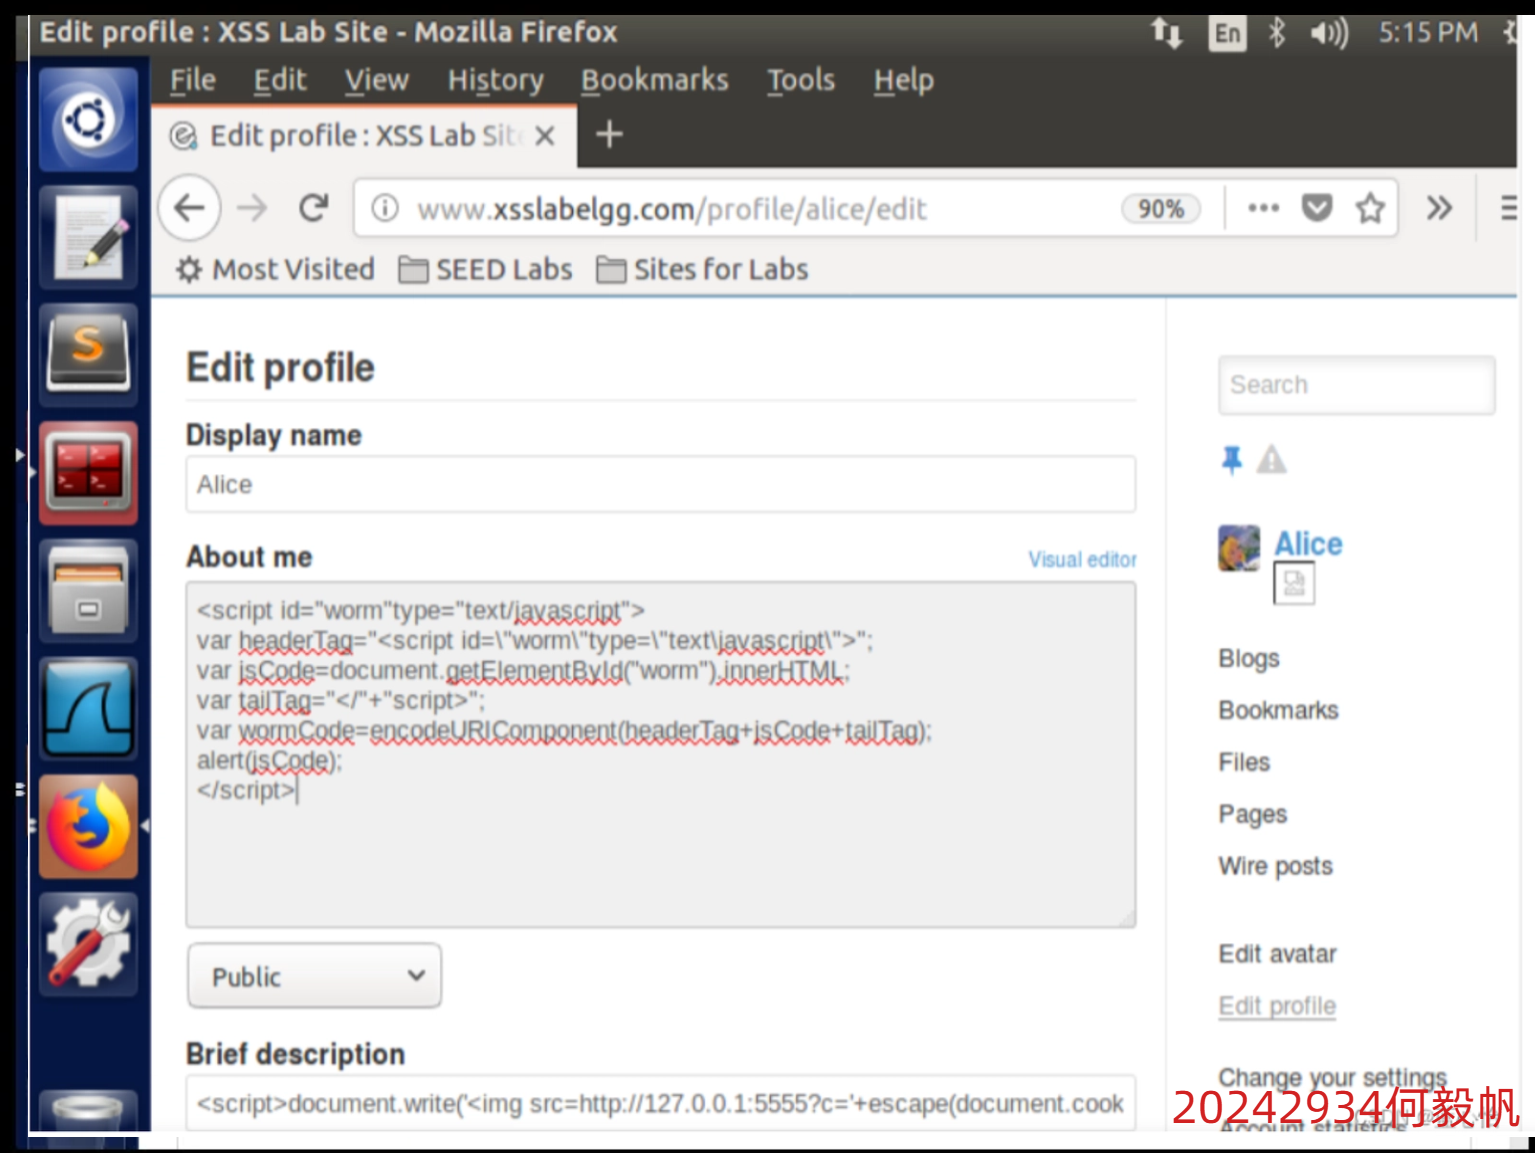Open the Help menu
Viewport: 1535px width, 1153px height.
point(903,80)
